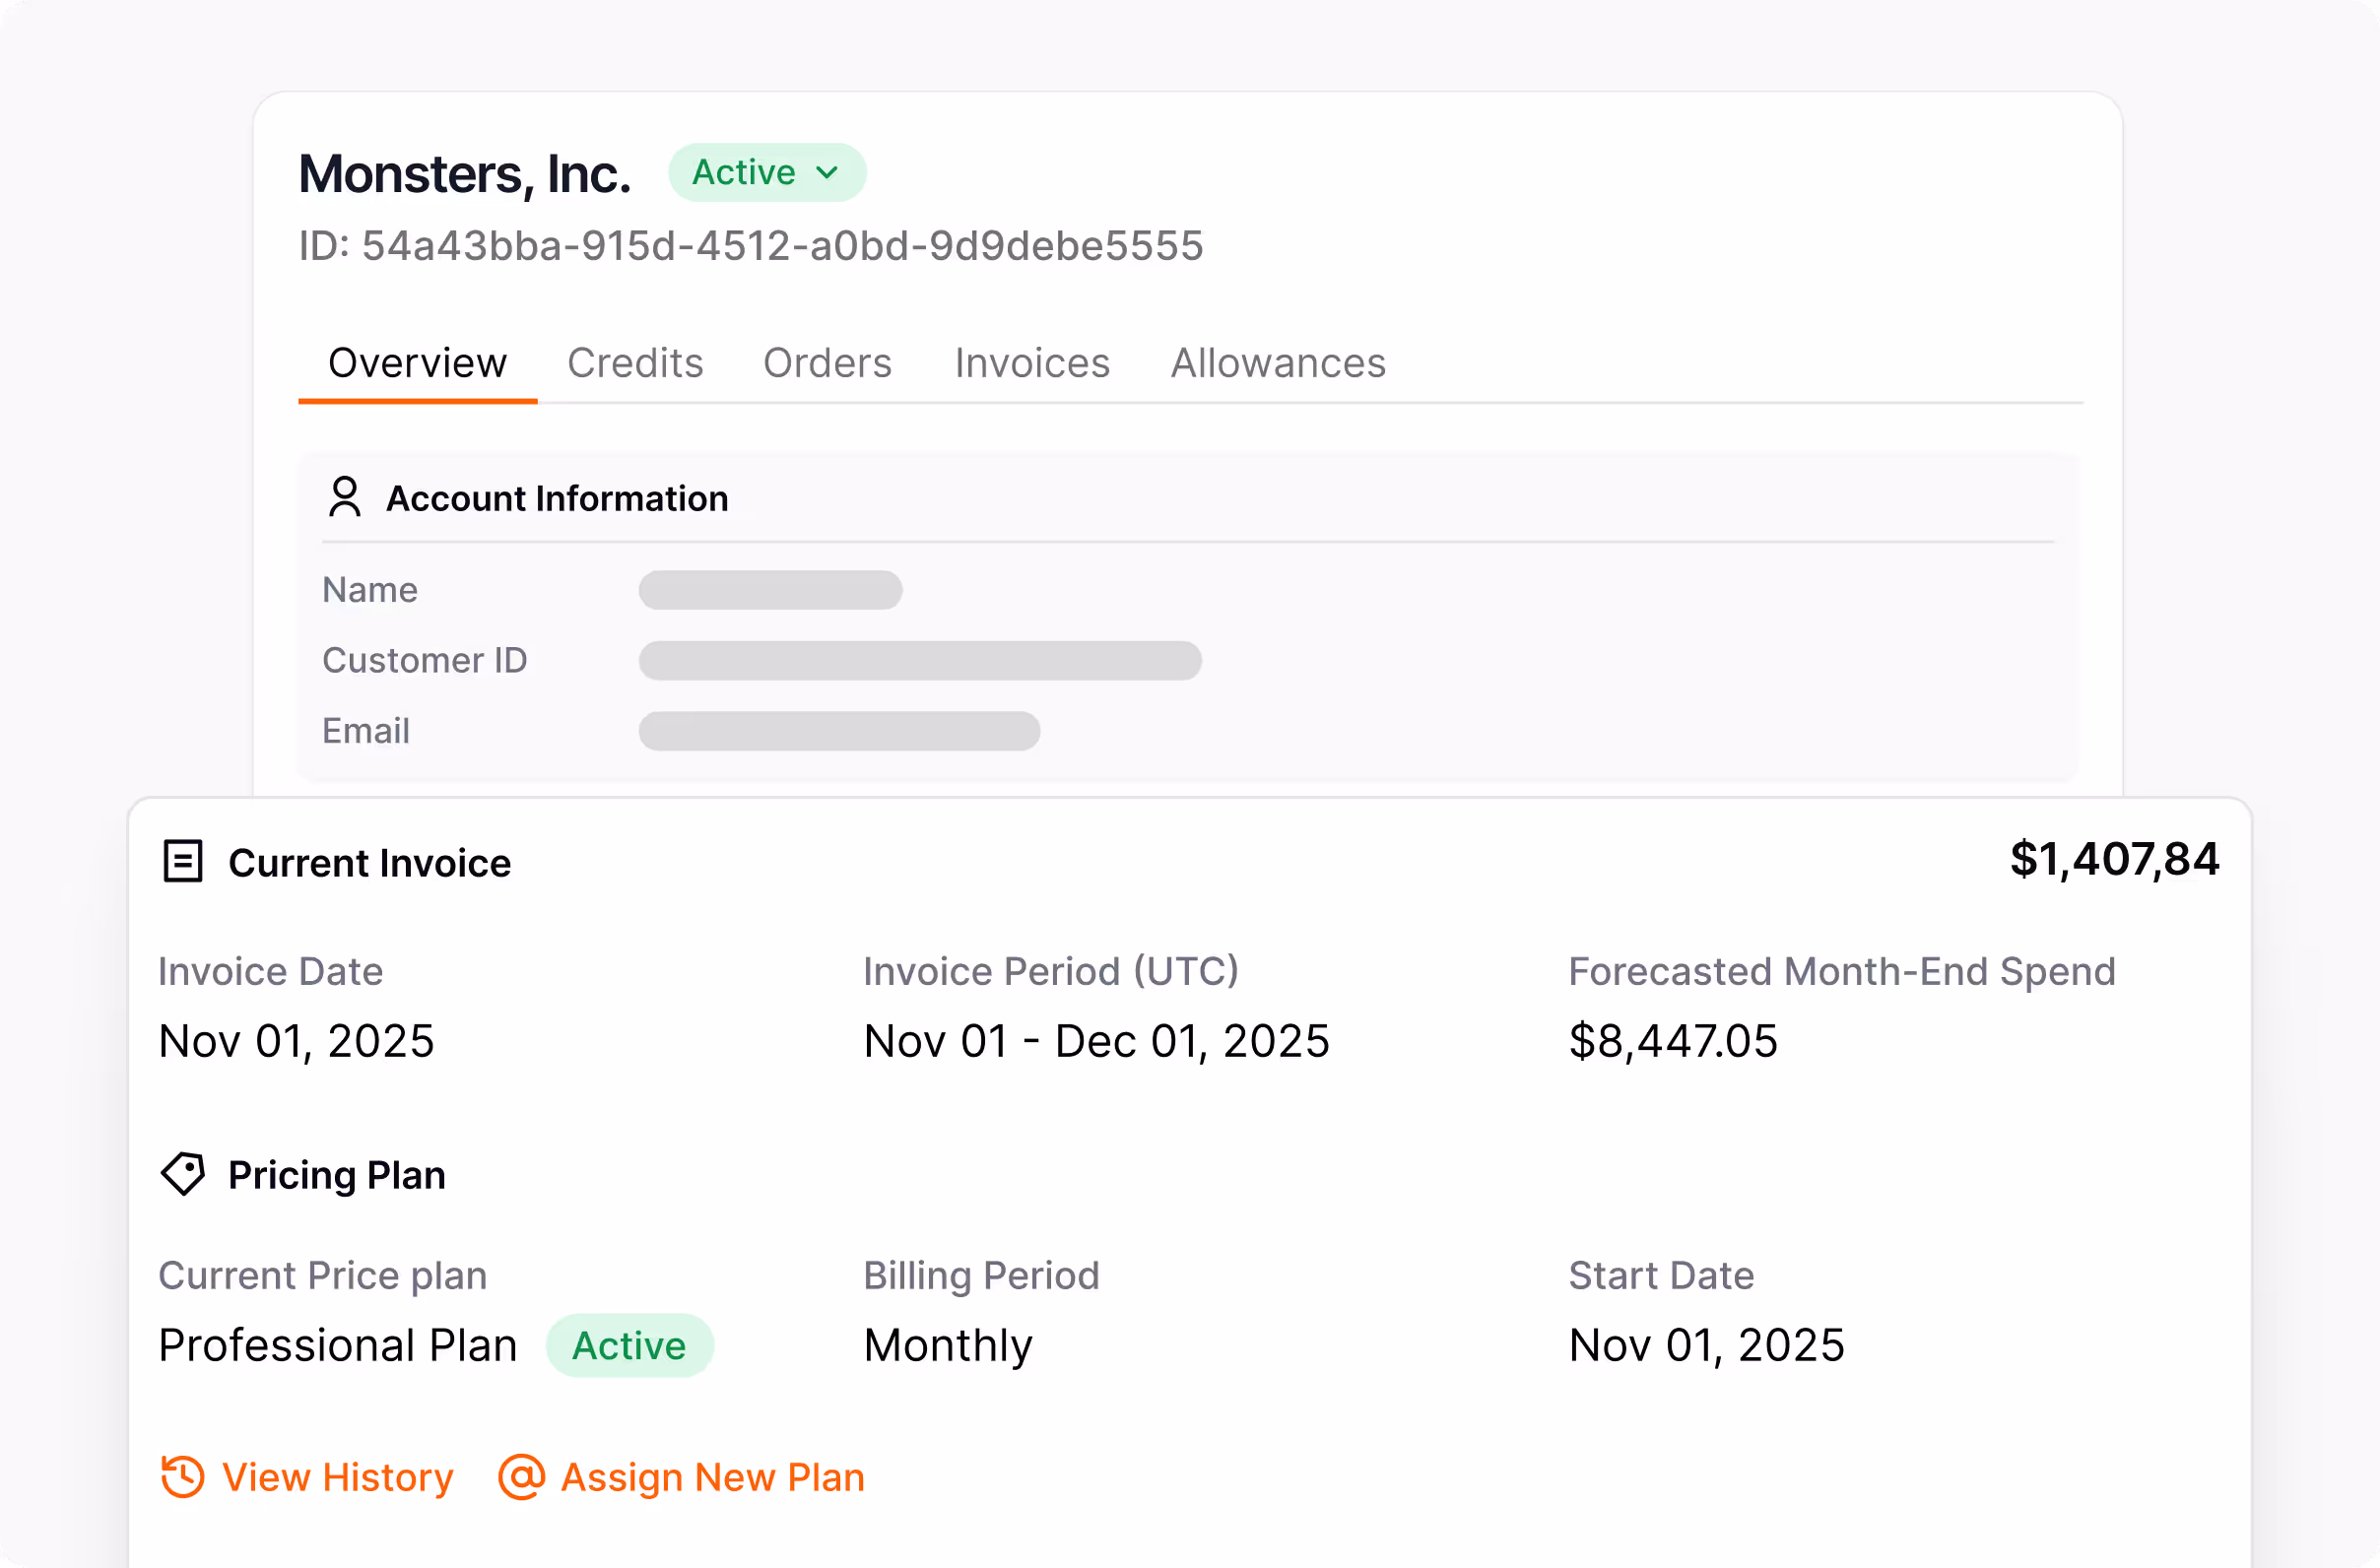The width and height of the screenshot is (2380, 1568).
Task: Collapse the Current Invoice section
Action: pos(370,862)
